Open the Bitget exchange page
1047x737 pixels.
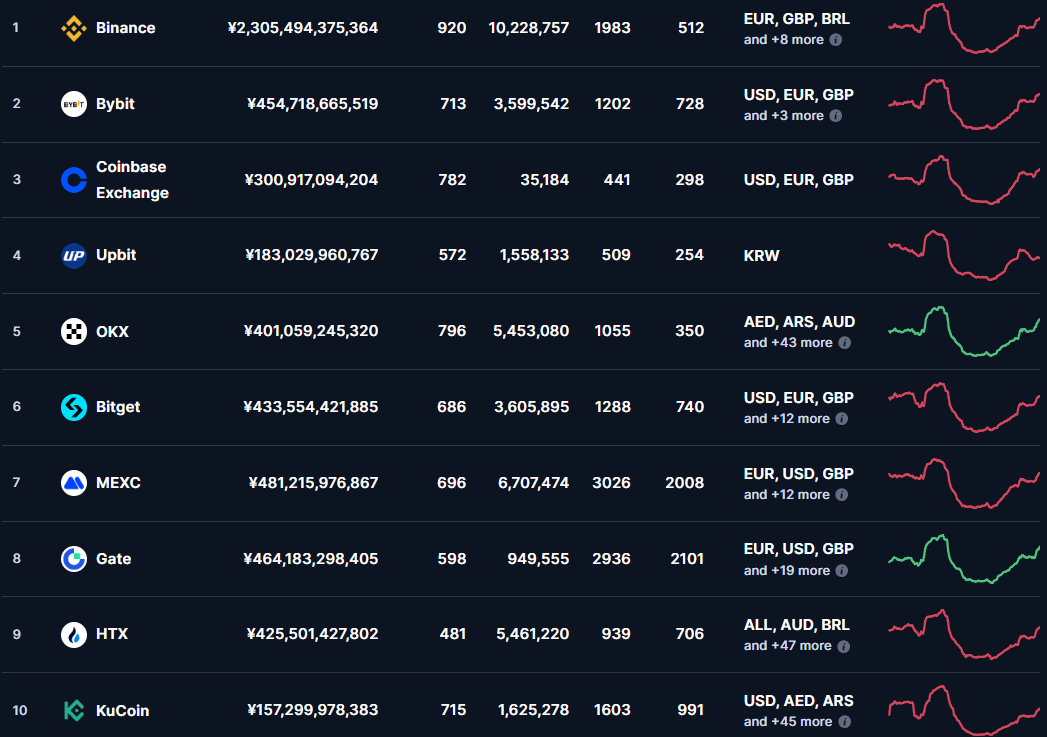[118, 407]
